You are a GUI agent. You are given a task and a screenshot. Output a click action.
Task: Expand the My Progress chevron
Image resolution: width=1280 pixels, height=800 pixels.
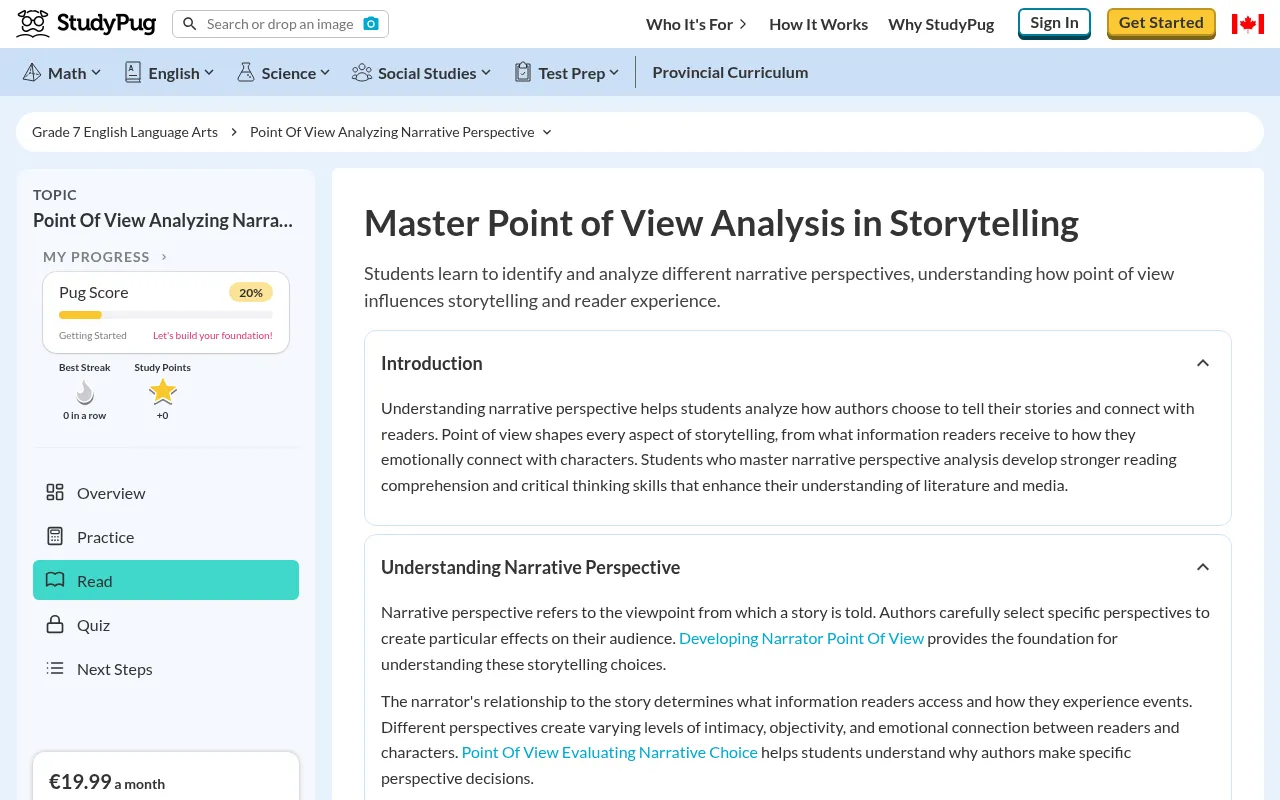[x=164, y=257]
